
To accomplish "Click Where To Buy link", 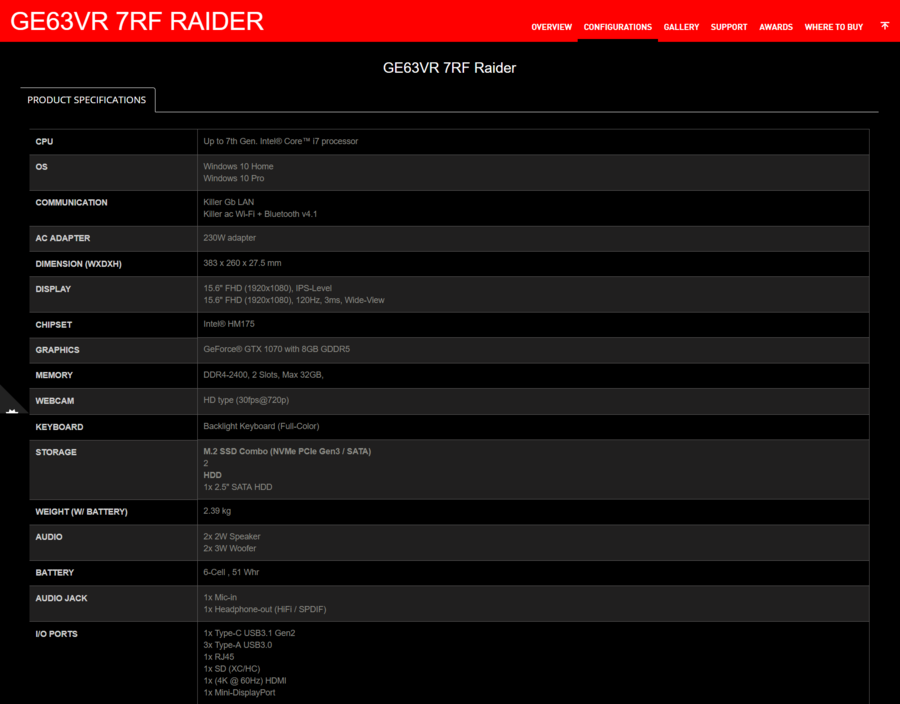I will (x=833, y=27).
